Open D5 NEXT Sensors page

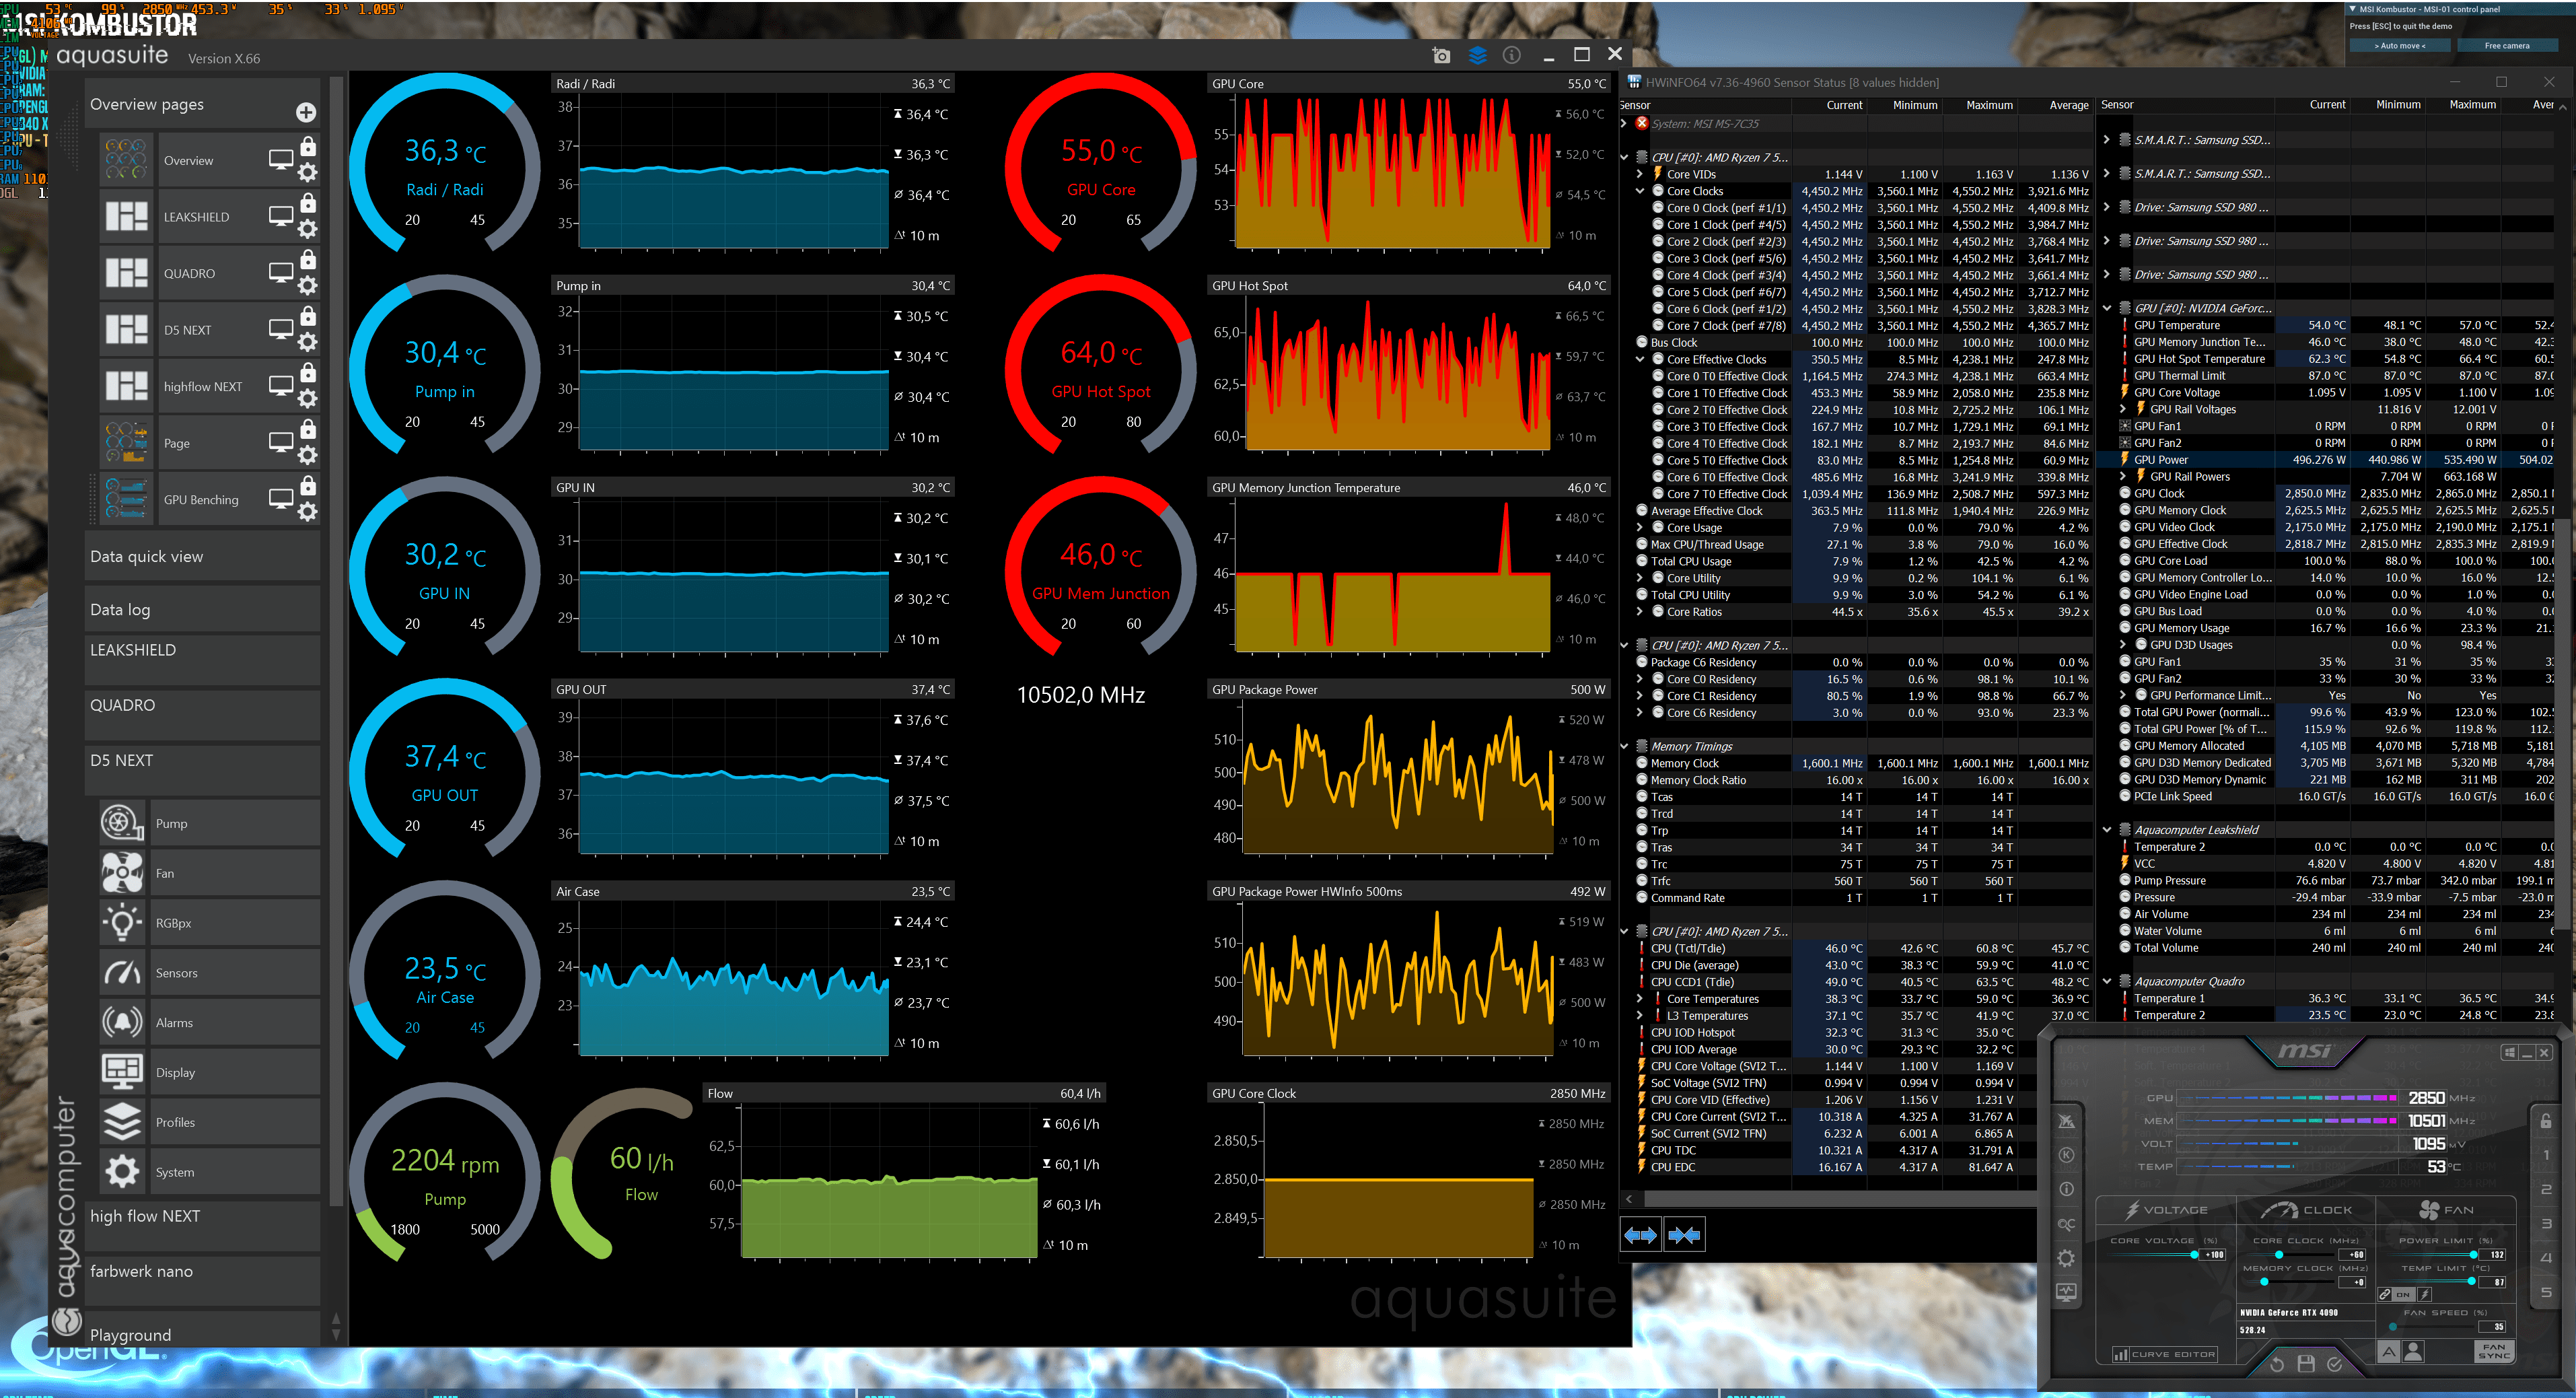pyautogui.click(x=209, y=973)
